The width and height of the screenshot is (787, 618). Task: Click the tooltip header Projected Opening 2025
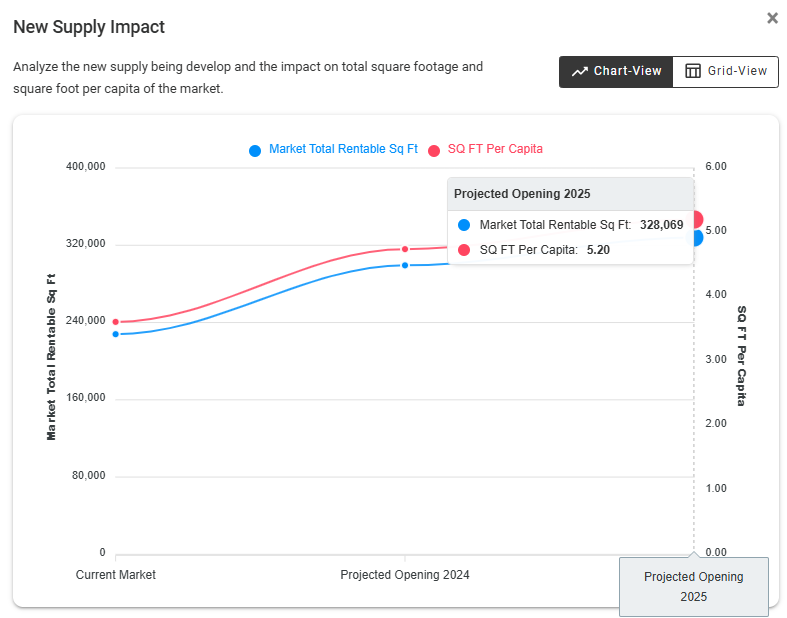coord(522,194)
